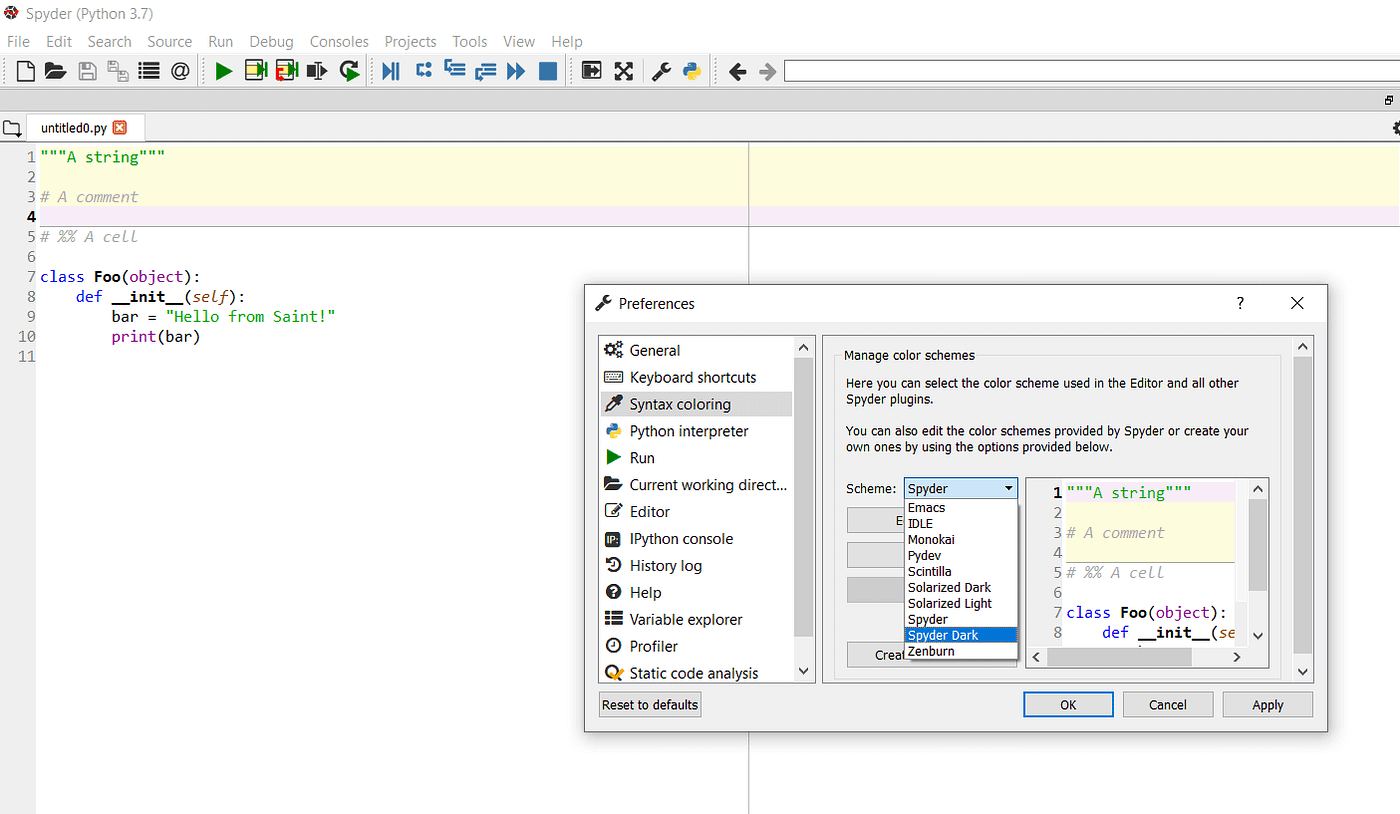Open the File menu
This screenshot has width=1400, height=814.
[18, 41]
